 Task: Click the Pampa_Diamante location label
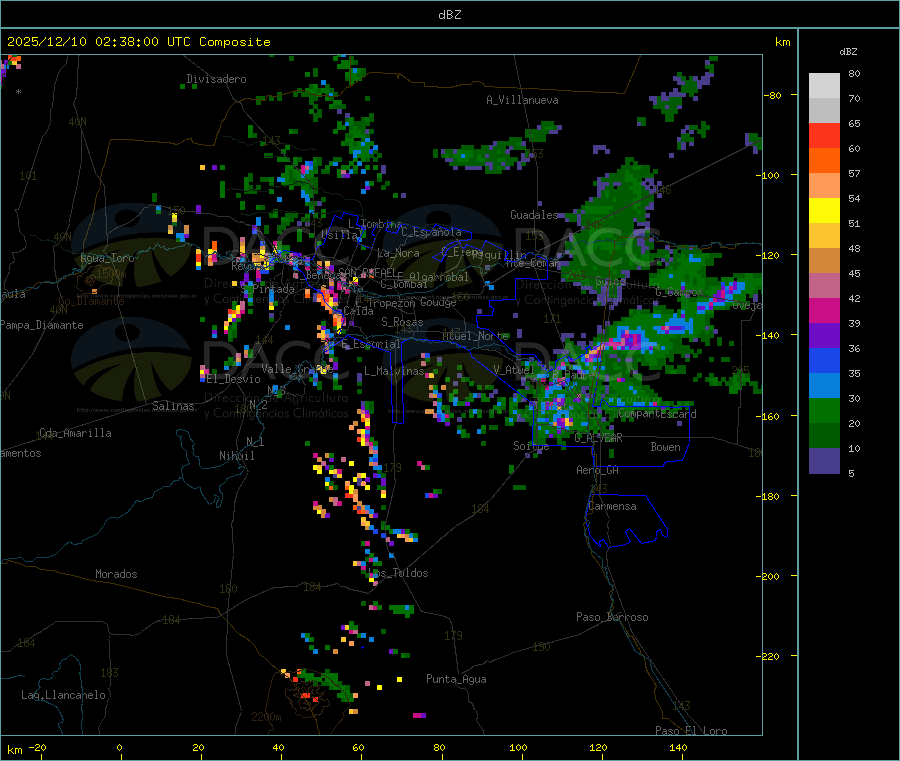click(42, 325)
